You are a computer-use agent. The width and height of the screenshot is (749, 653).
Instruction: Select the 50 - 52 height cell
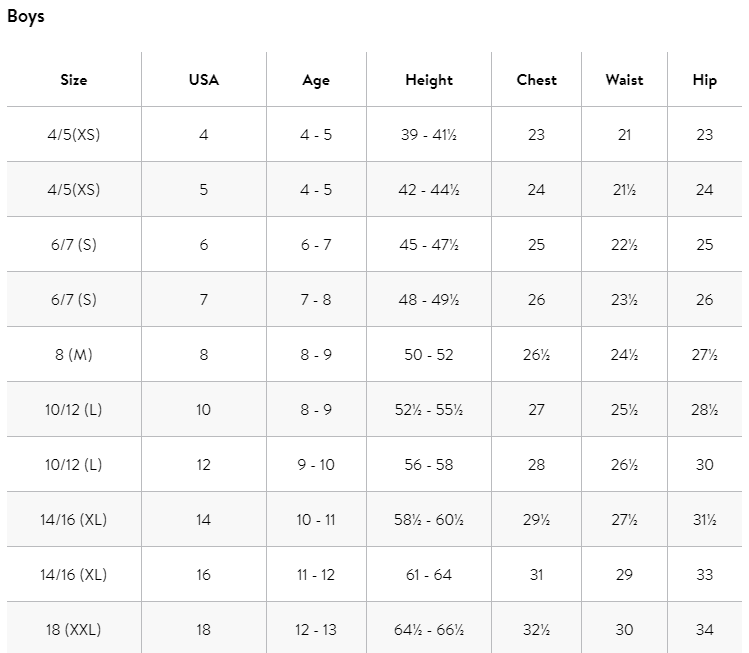click(429, 355)
